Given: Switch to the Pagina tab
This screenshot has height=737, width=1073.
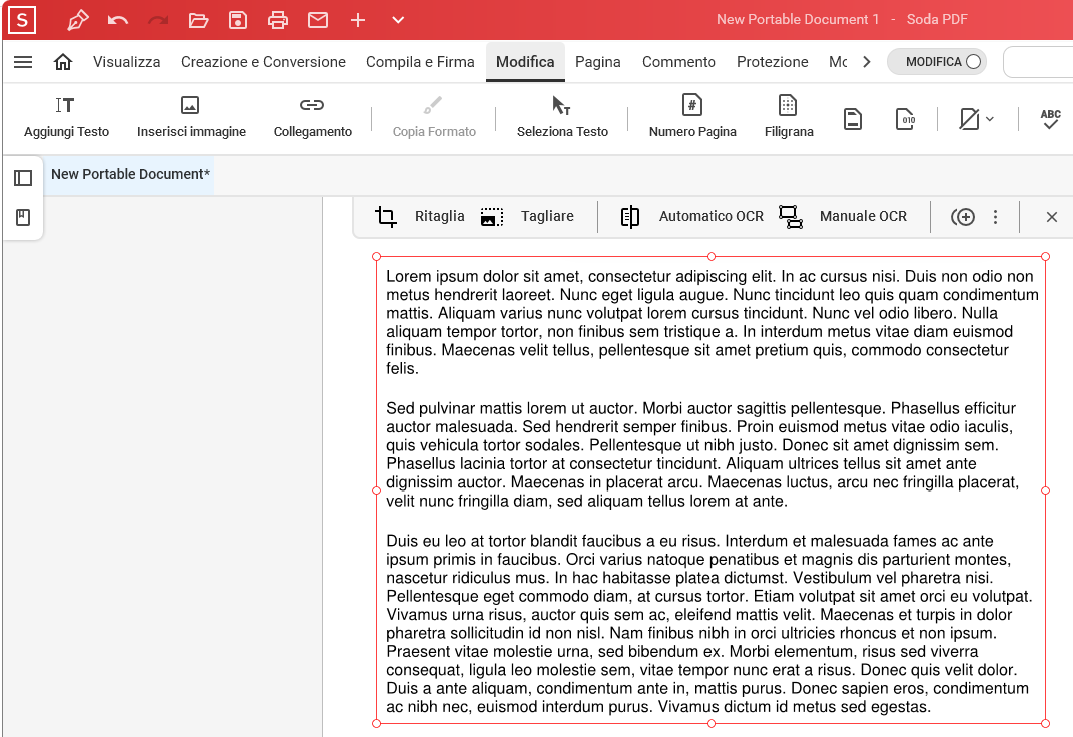Looking at the screenshot, I should pos(597,62).
